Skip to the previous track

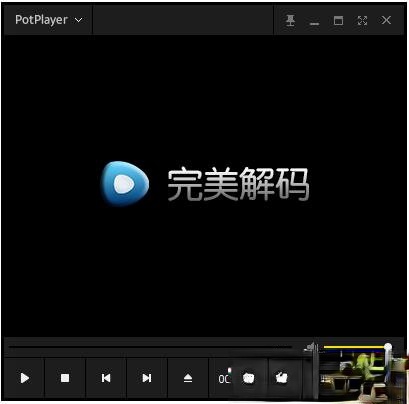106,378
